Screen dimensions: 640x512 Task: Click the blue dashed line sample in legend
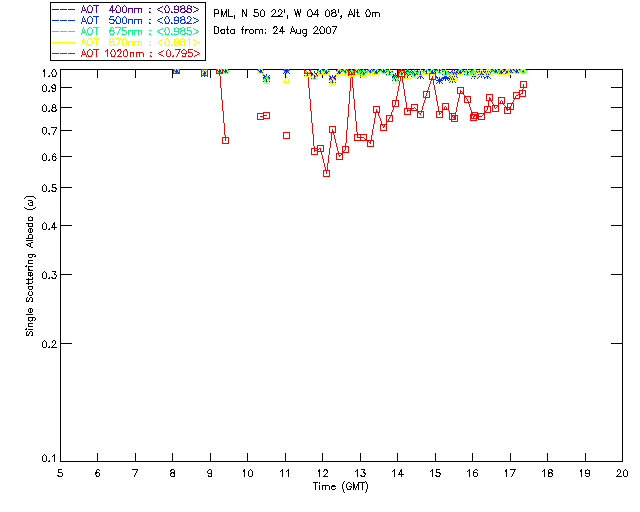point(64,20)
